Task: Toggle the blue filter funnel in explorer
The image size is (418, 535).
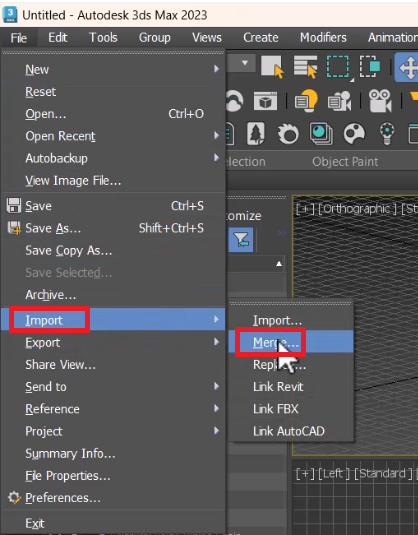Action: [x=241, y=240]
